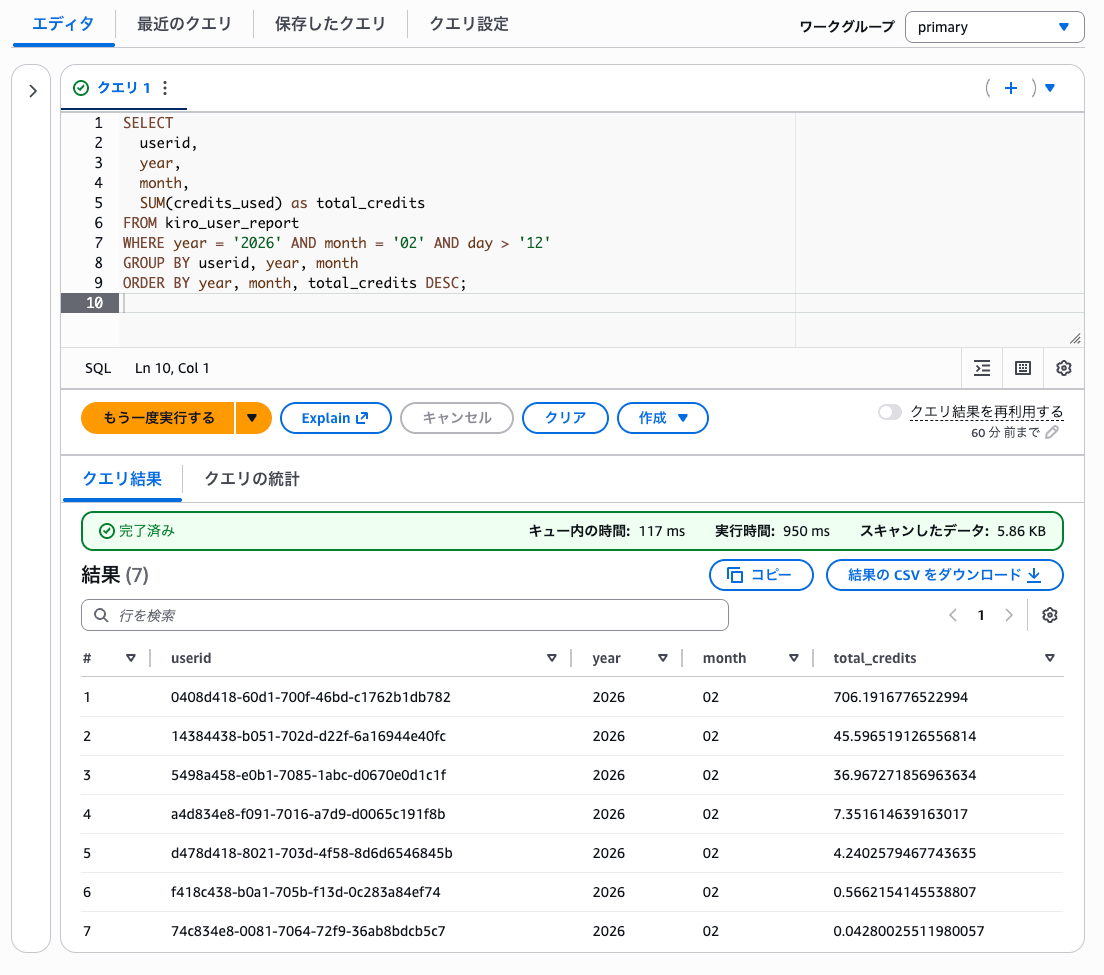
Task: Open query tabs dropdown arrow next to plus
Action: point(1050,88)
